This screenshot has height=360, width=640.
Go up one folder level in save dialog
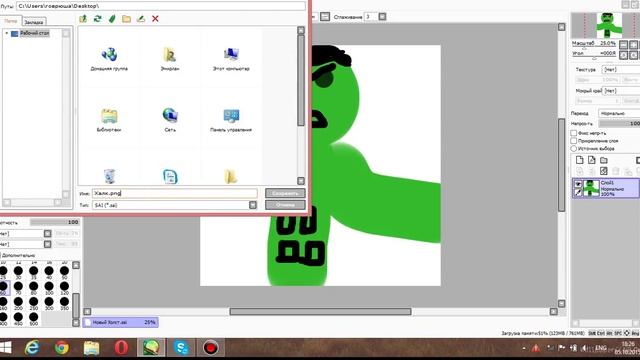click(83, 19)
